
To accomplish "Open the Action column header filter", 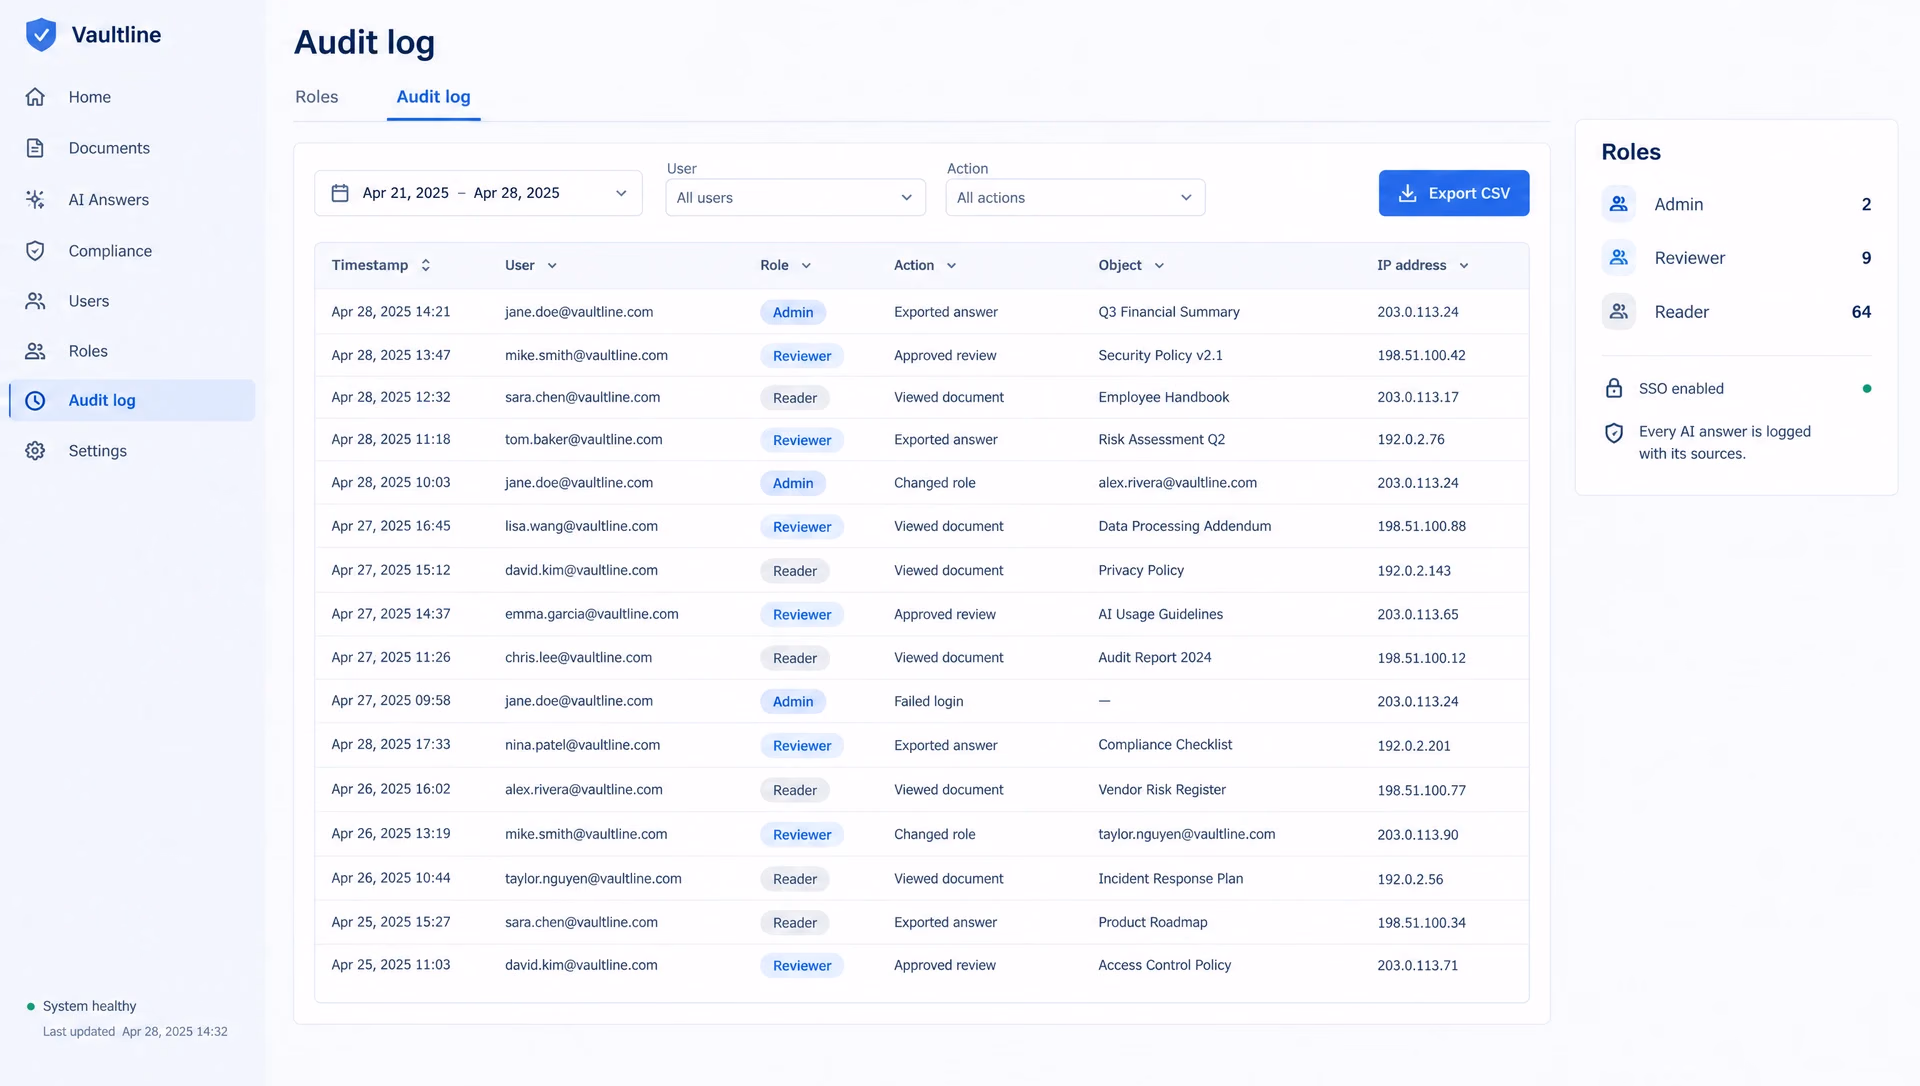I will tap(925, 265).
